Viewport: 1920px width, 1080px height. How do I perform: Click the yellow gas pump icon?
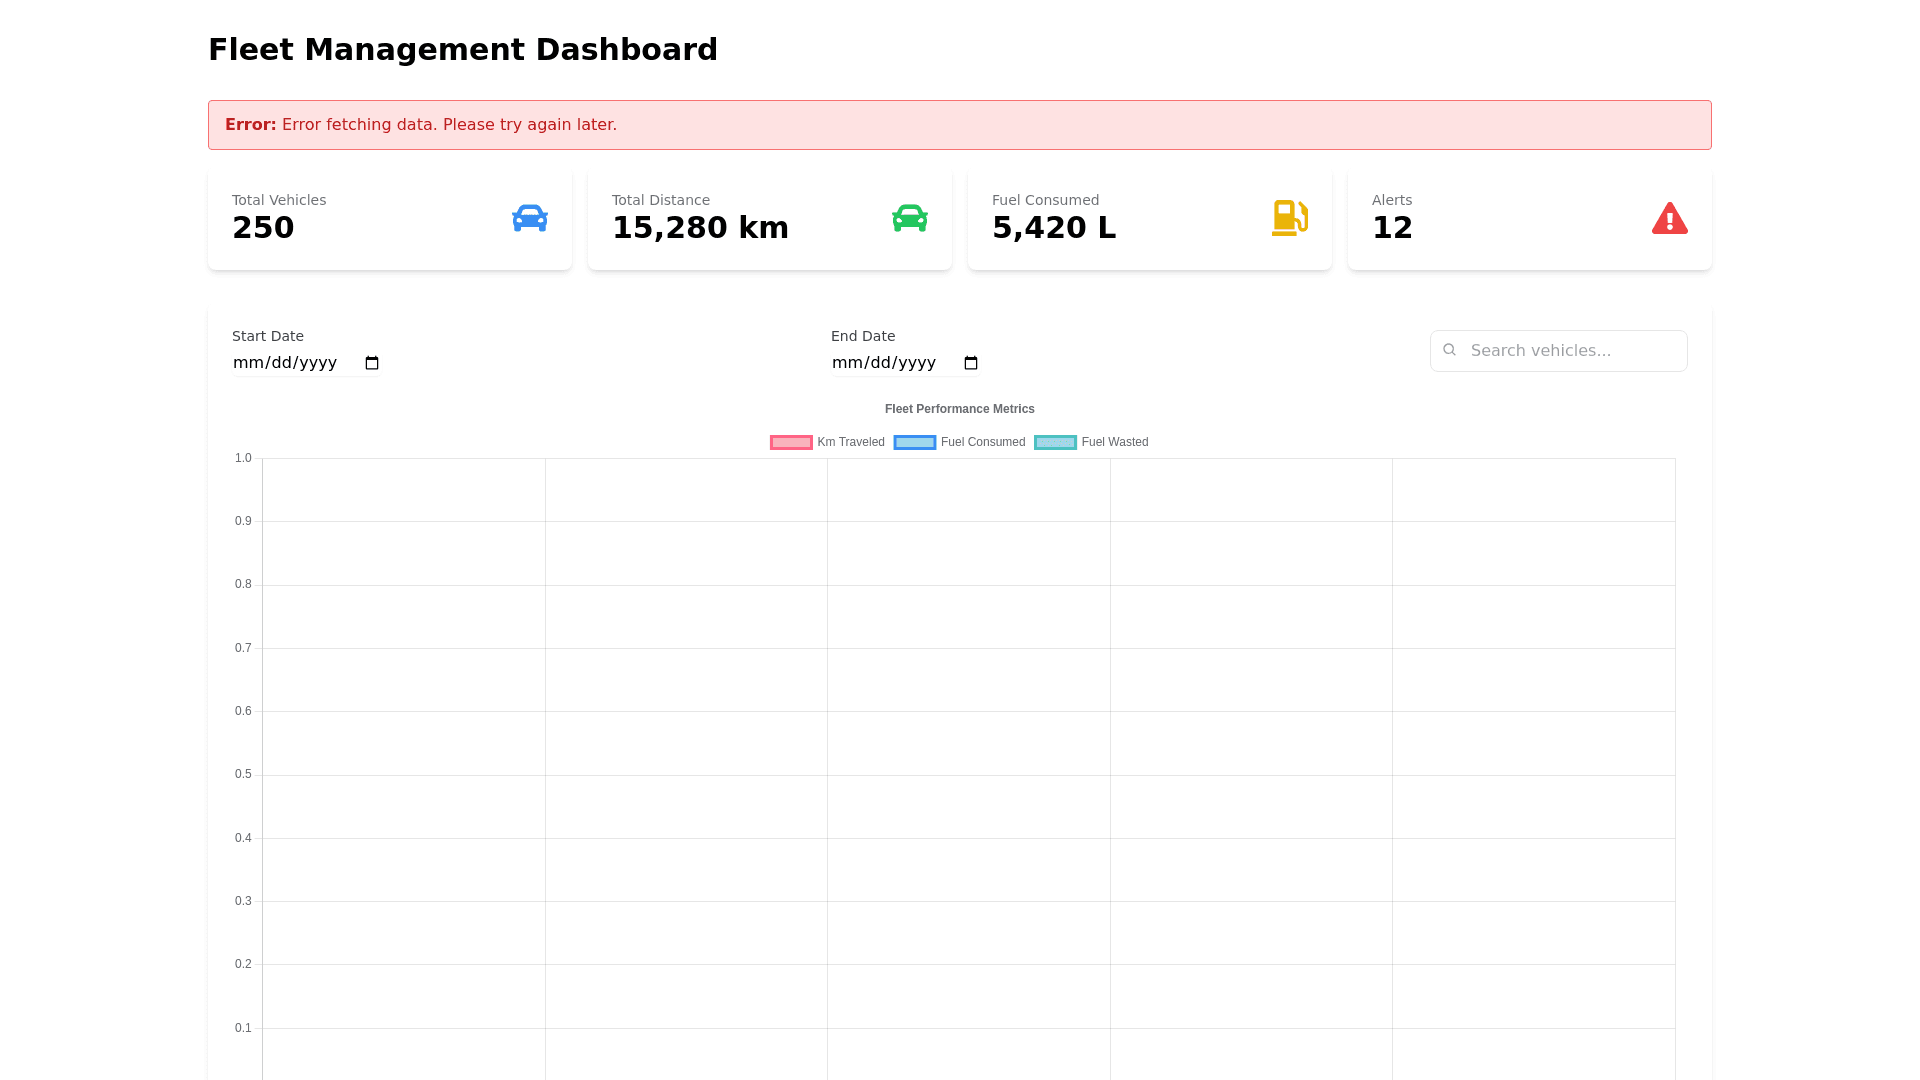pyautogui.click(x=1289, y=218)
